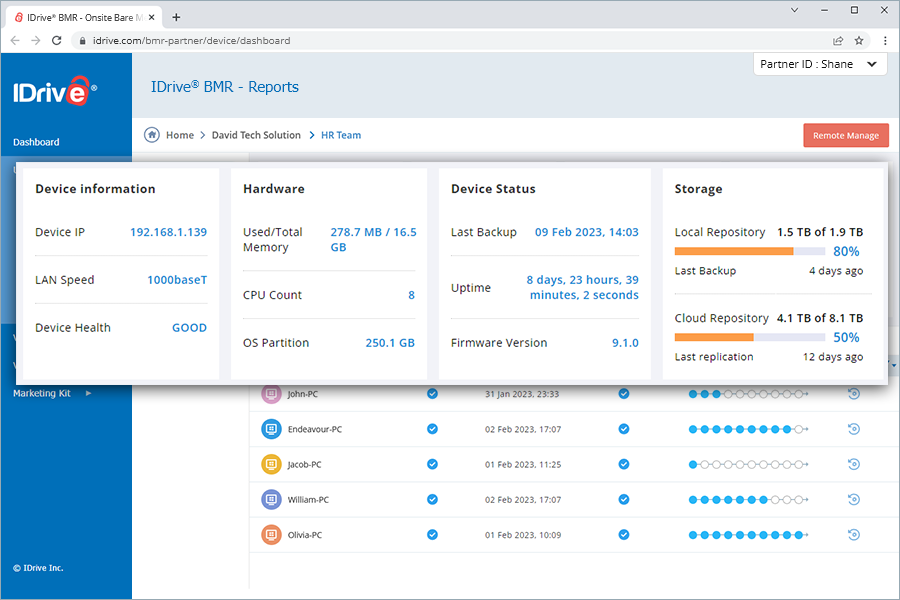Click site lock icon in address bar

coord(83,41)
